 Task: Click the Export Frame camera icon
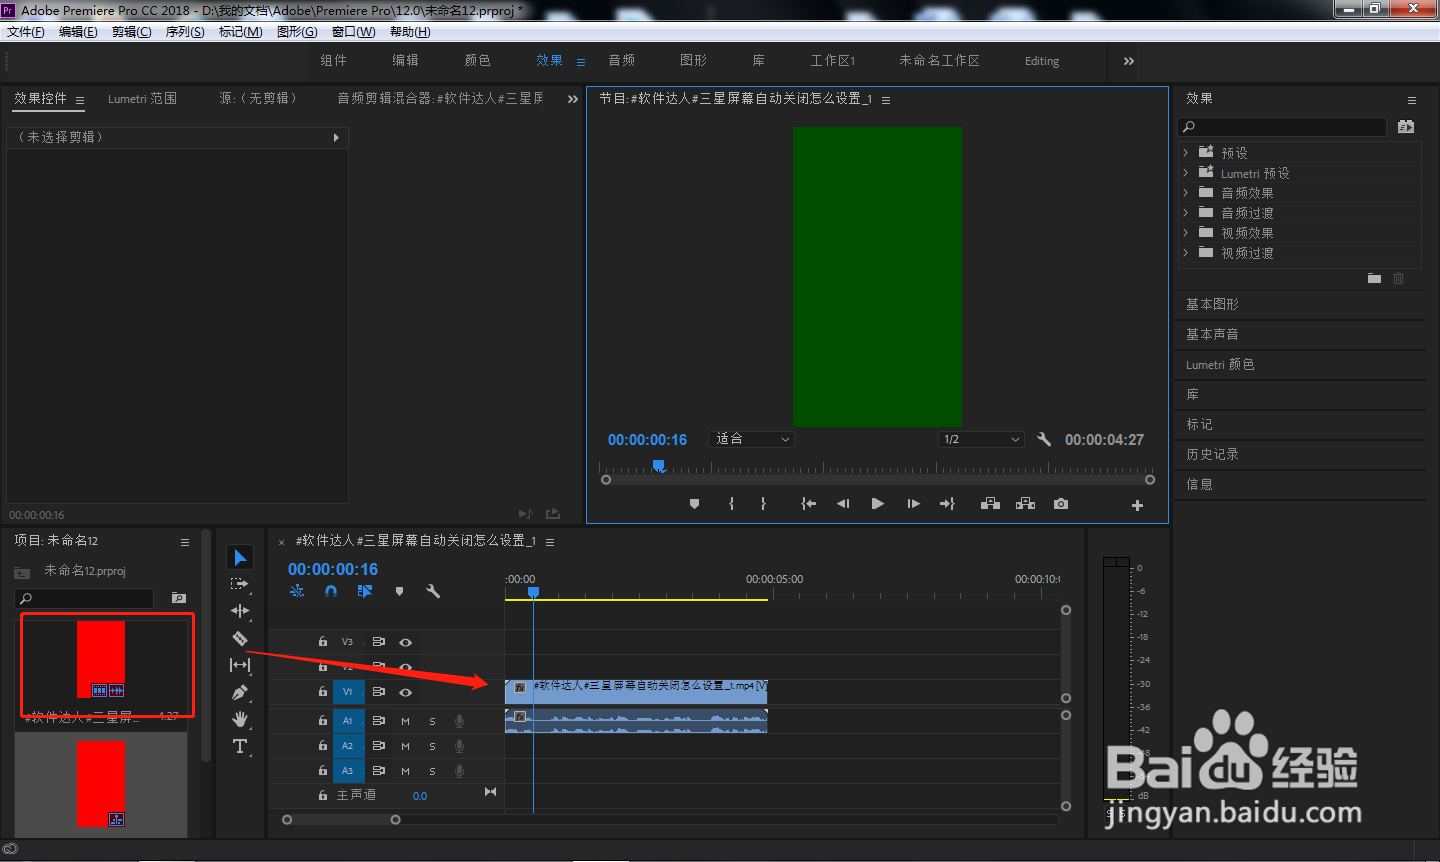(1061, 504)
